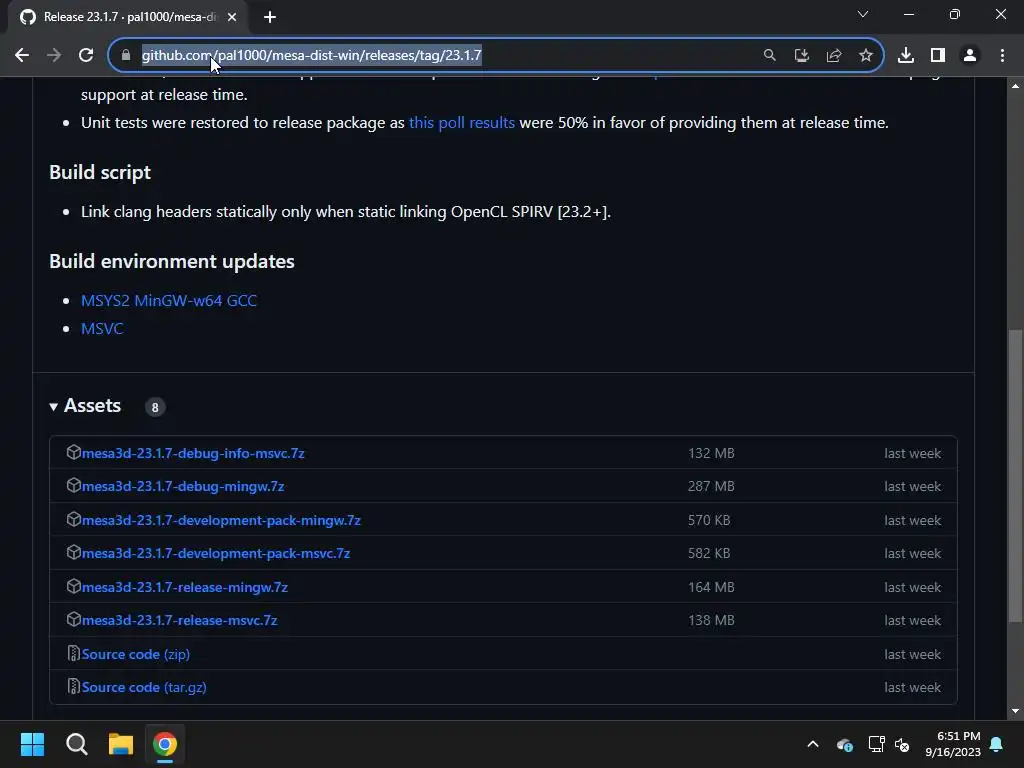Open the clock showing 6:51 PM

pos(953,744)
